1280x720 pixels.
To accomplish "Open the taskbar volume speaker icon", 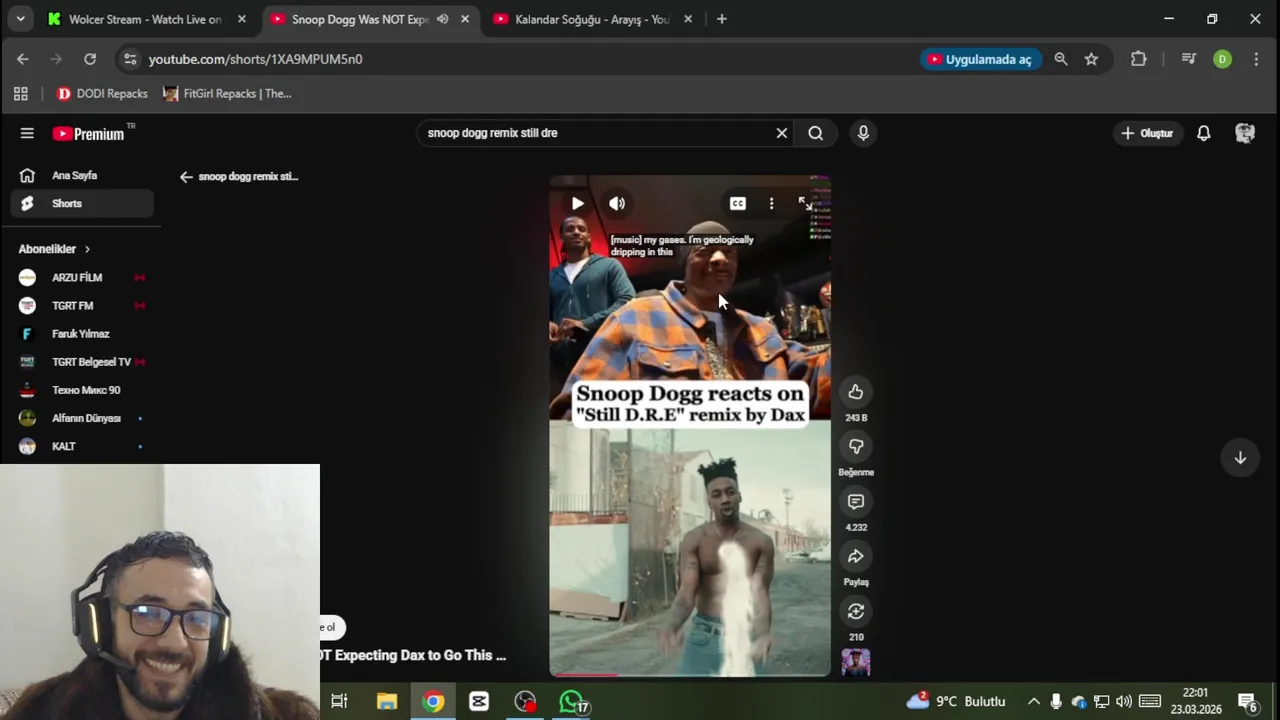I will pos(1124,702).
